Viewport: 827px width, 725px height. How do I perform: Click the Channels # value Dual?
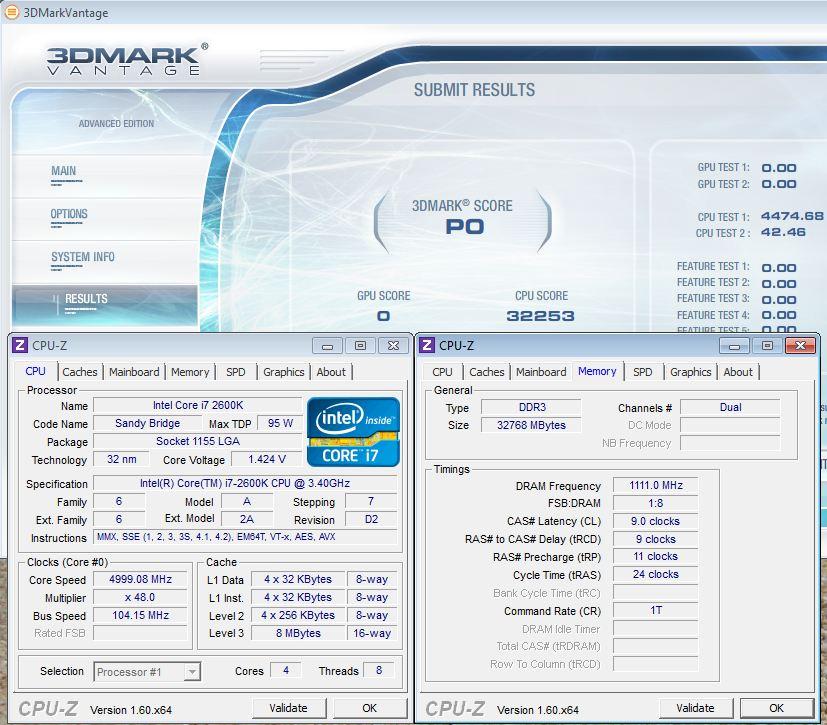tap(730, 407)
